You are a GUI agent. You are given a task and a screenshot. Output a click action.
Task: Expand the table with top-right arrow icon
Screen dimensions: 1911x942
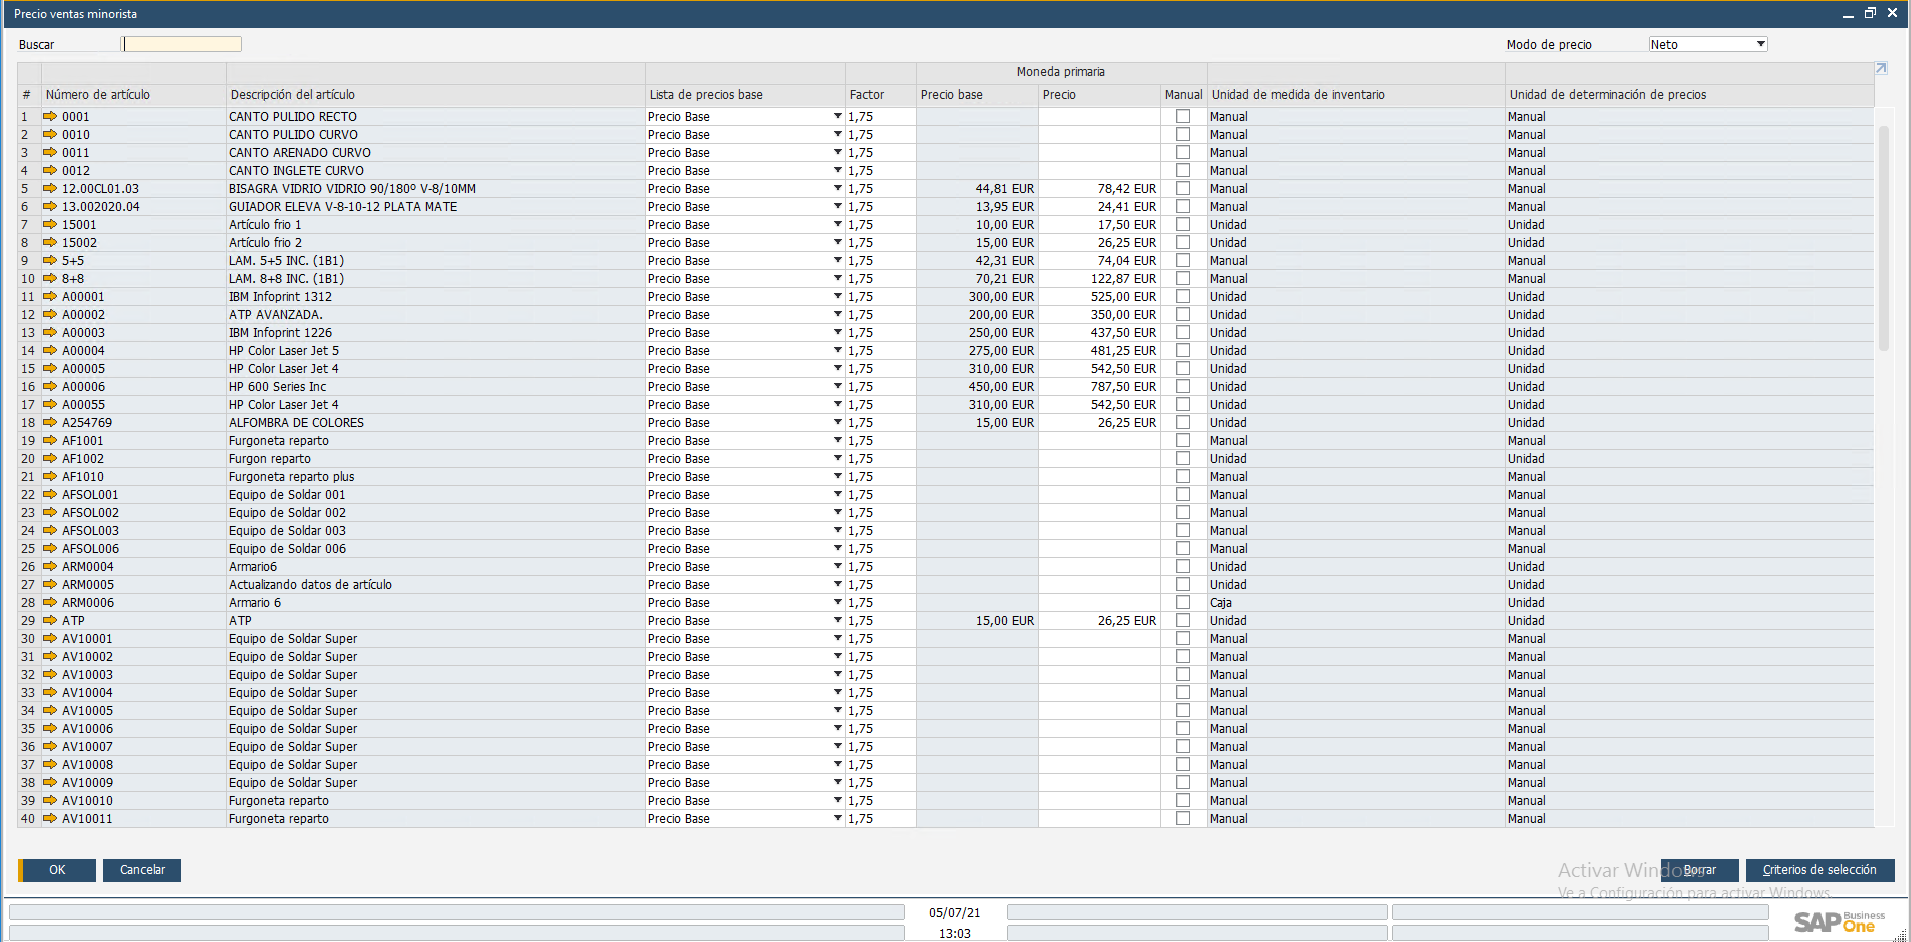point(1881,69)
